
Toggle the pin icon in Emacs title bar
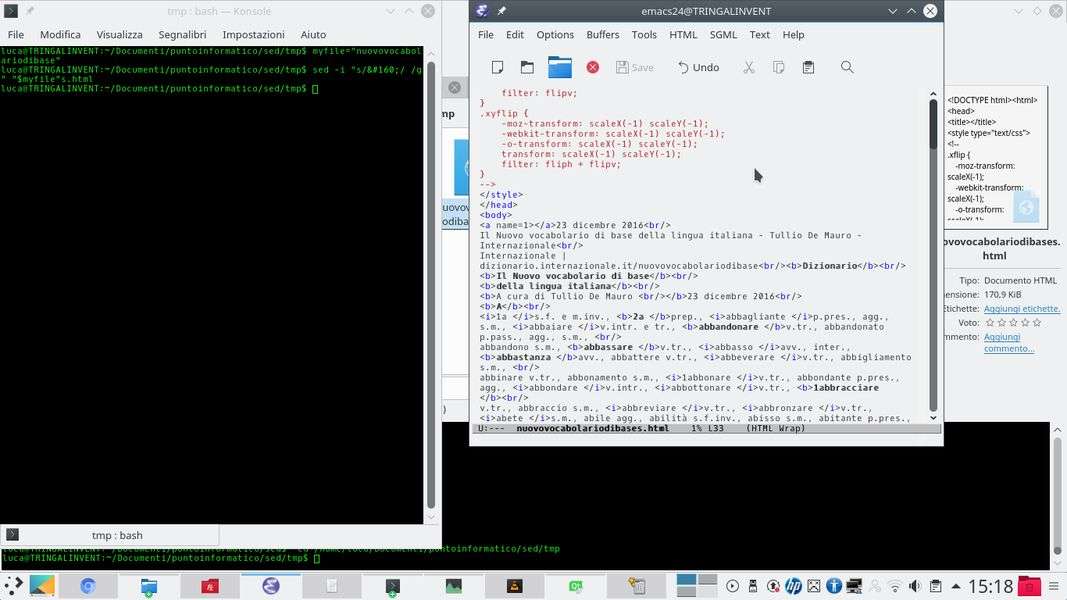pyautogui.click(x=502, y=11)
